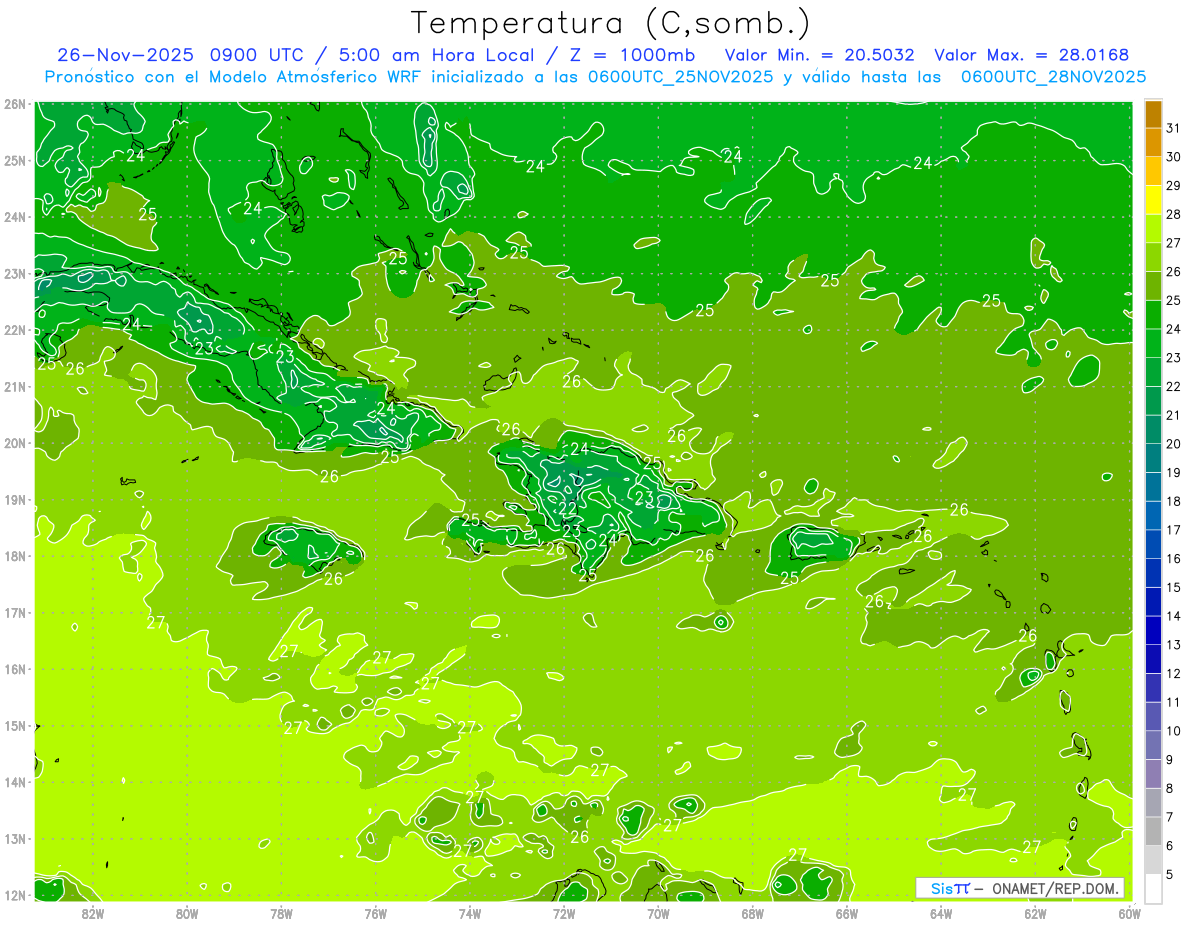Screen dimensions: 1200x927
Task: Click the color bar label '15'
Action: [1174, 587]
